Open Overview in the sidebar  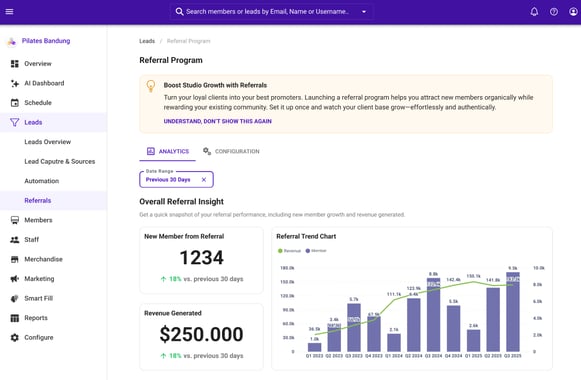[54, 64]
